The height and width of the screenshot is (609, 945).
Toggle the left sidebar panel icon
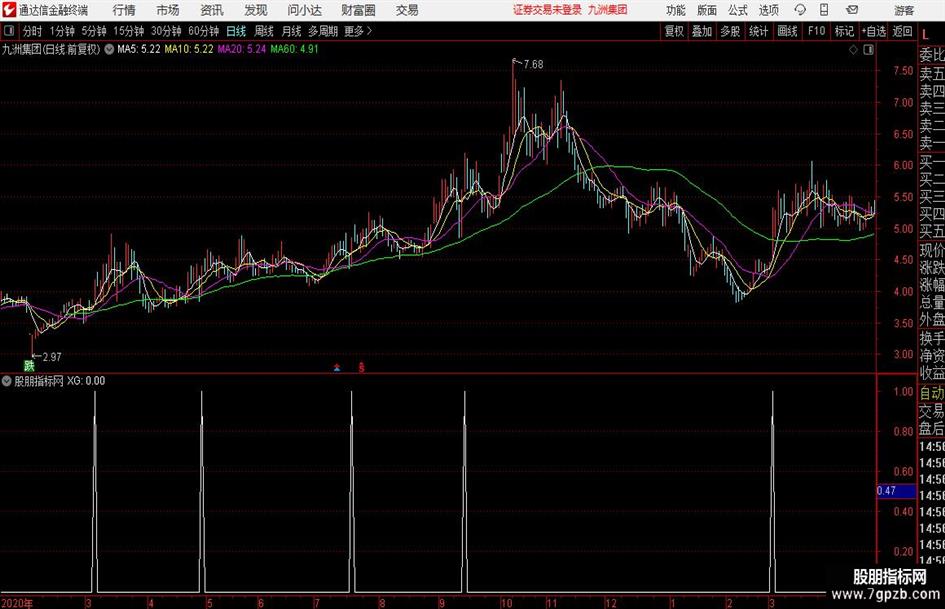pyautogui.click(x=9, y=31)
